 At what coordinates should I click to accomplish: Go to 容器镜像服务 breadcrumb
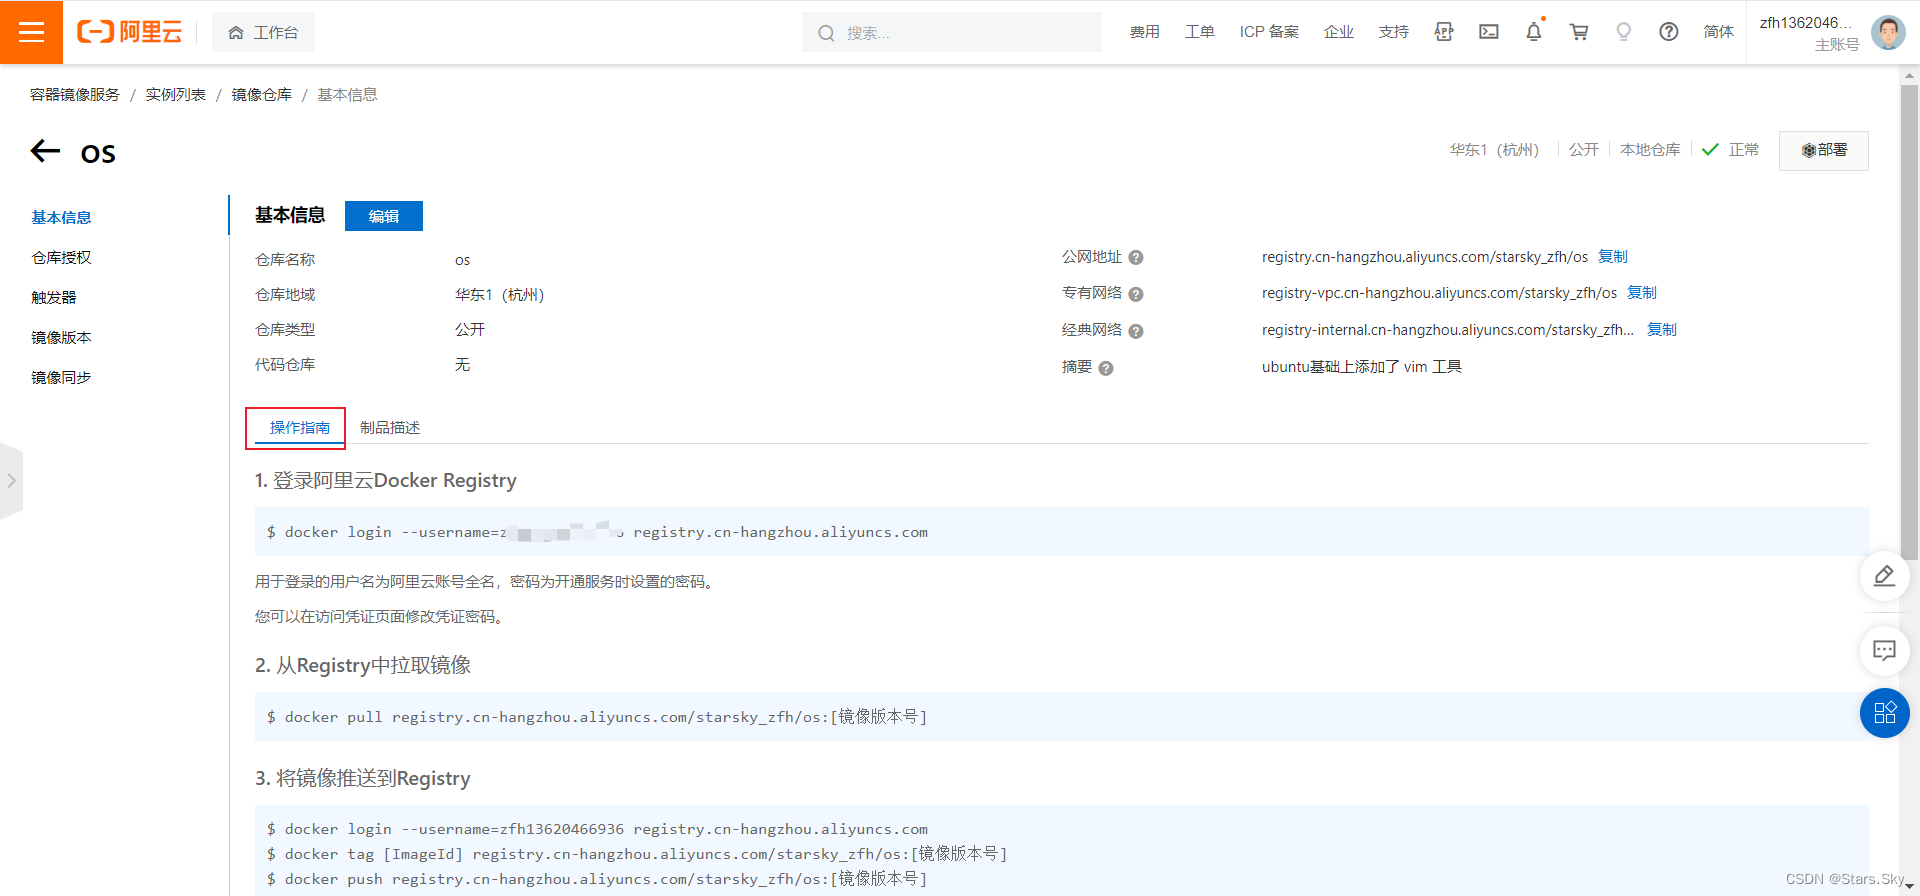click(x=75, y=94)
